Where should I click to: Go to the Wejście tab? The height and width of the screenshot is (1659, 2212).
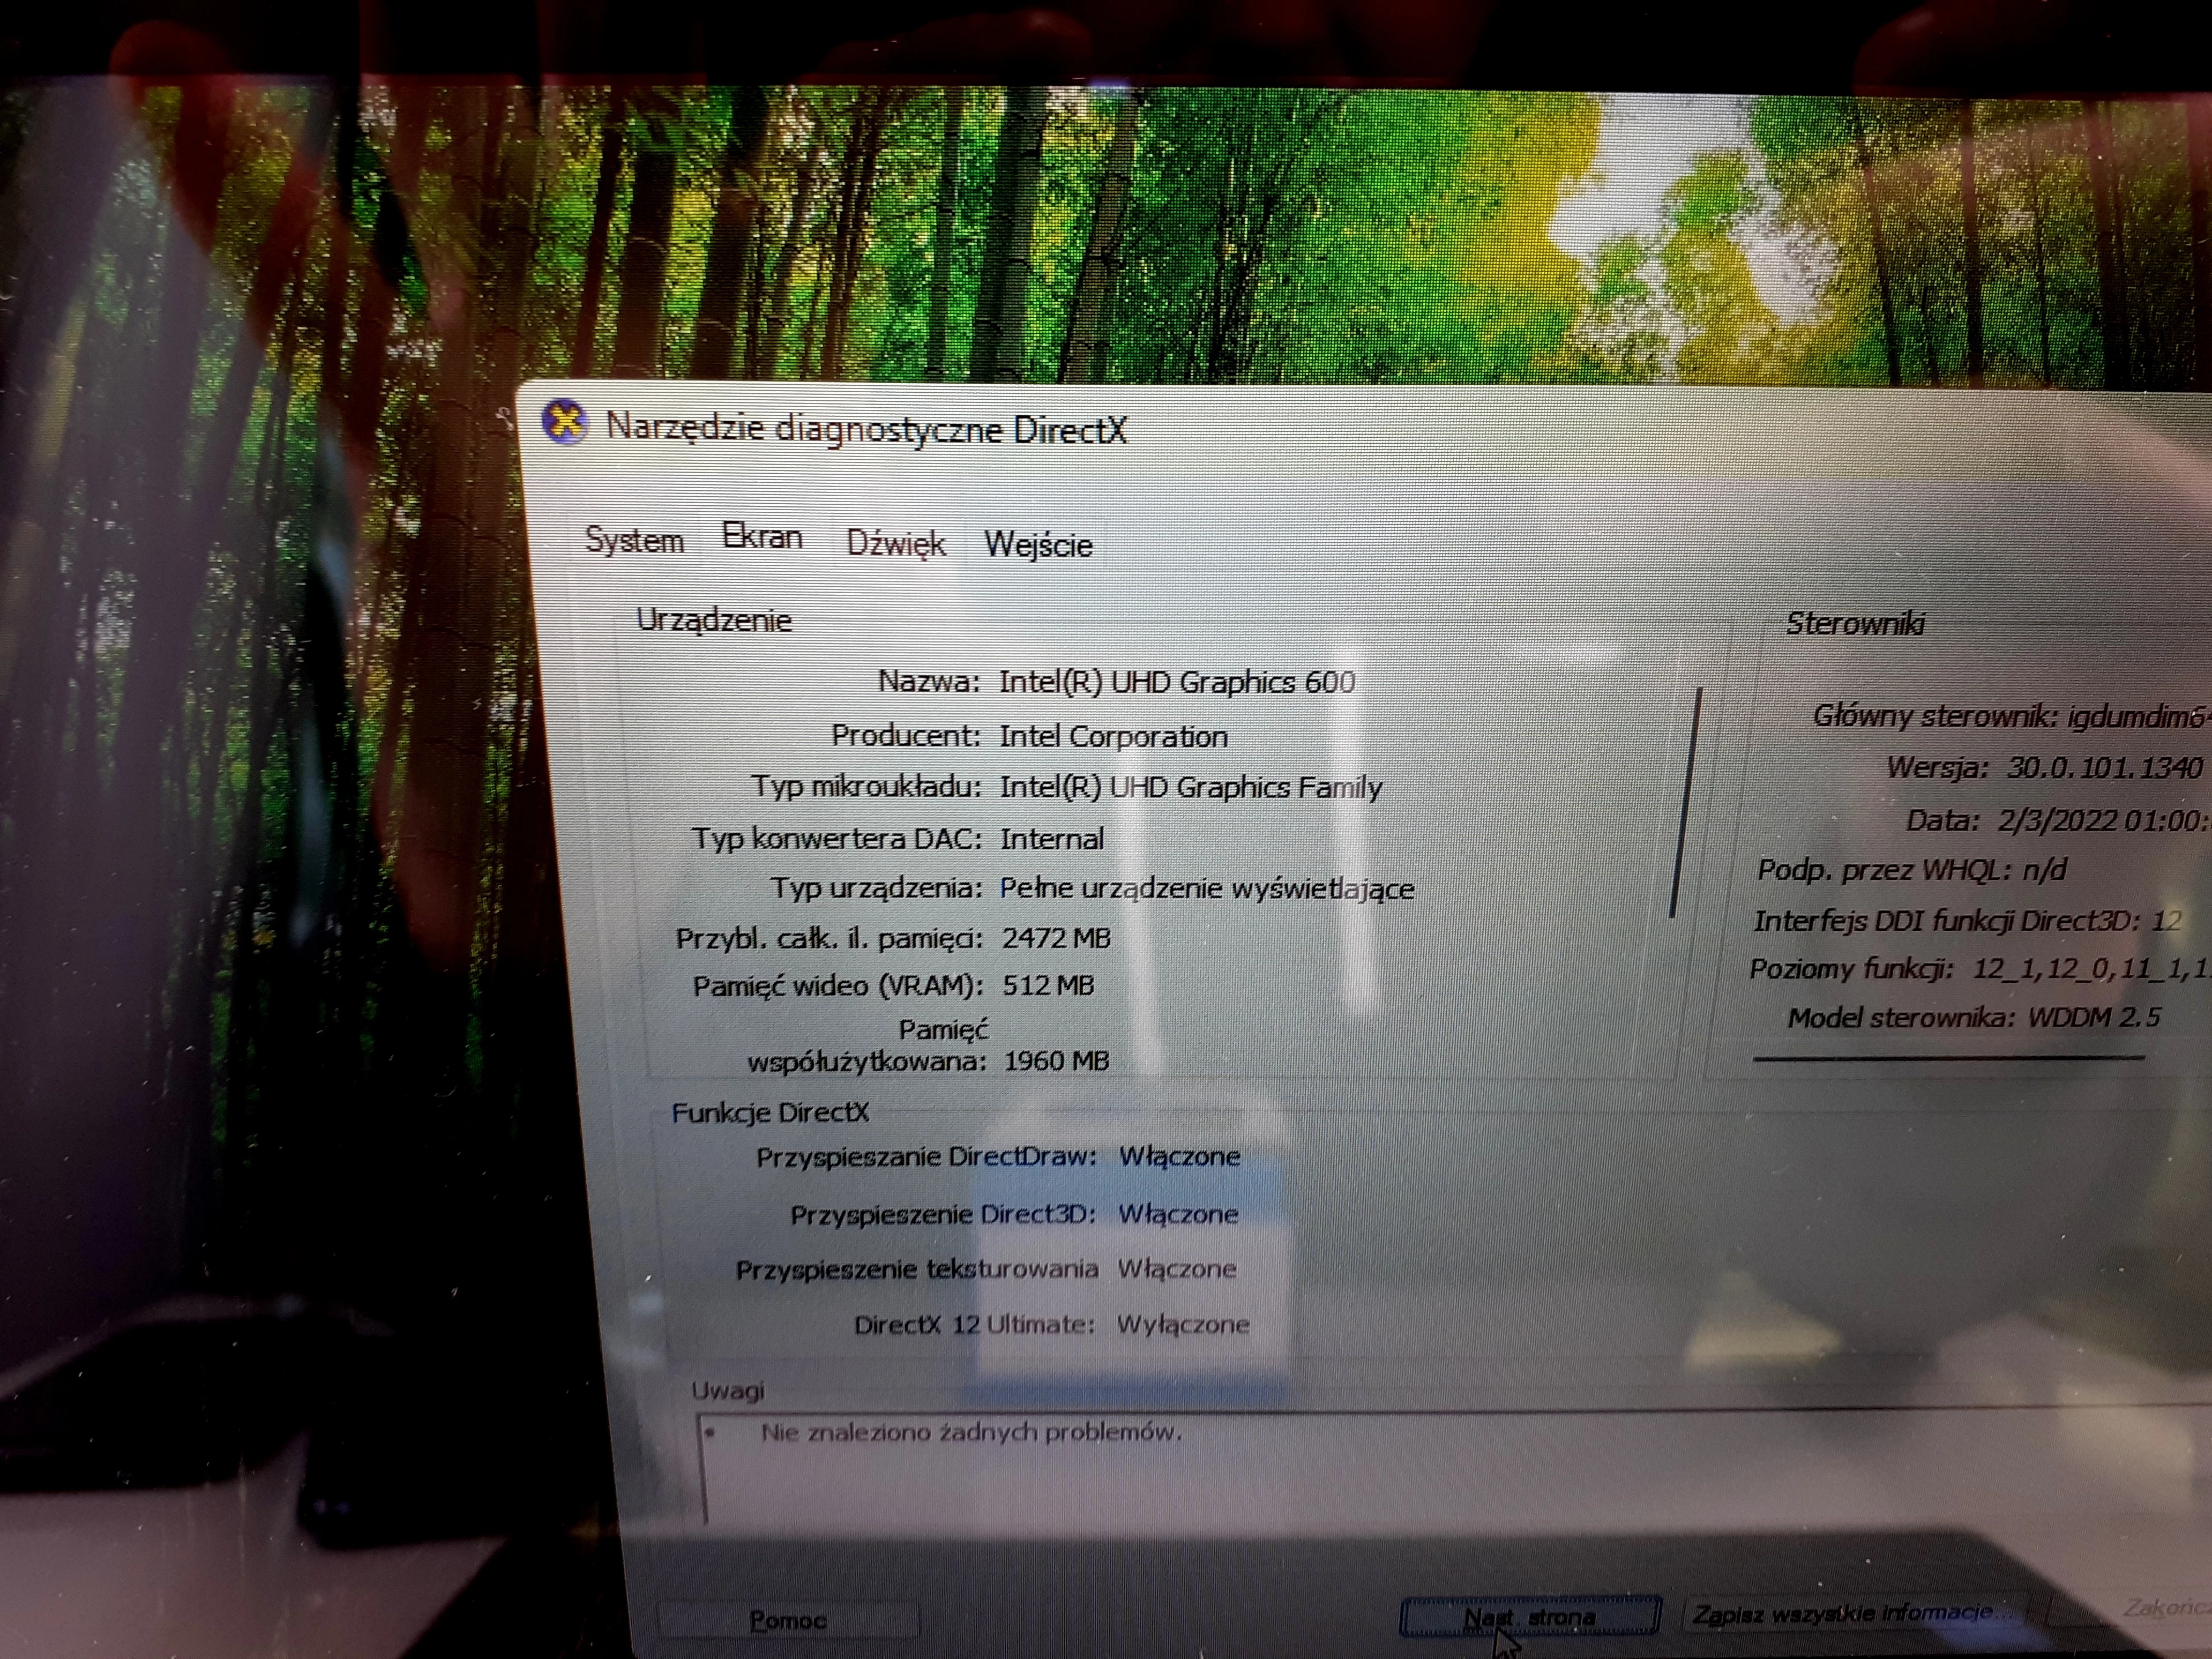click(1038, 545)
